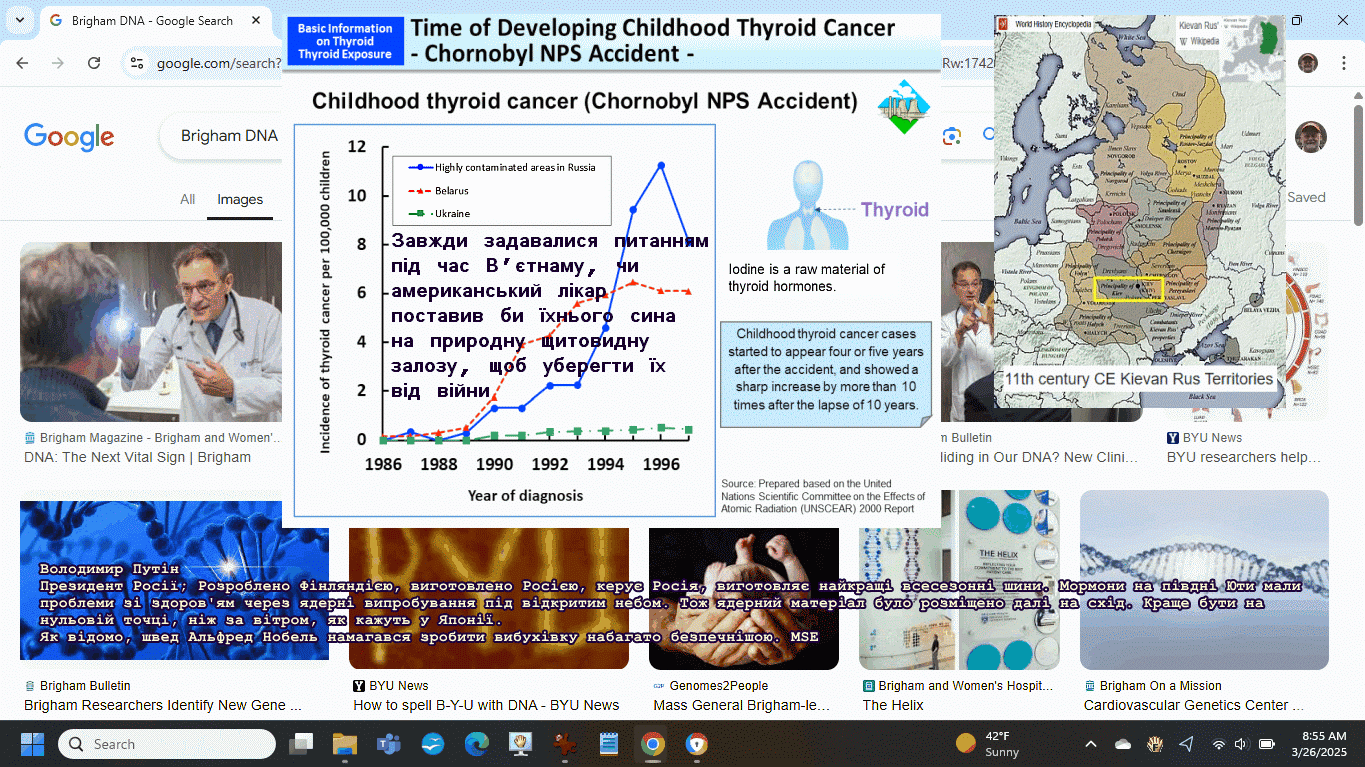Switch to the All results tab
1365x767 pixels.
[x=187, y=199]
